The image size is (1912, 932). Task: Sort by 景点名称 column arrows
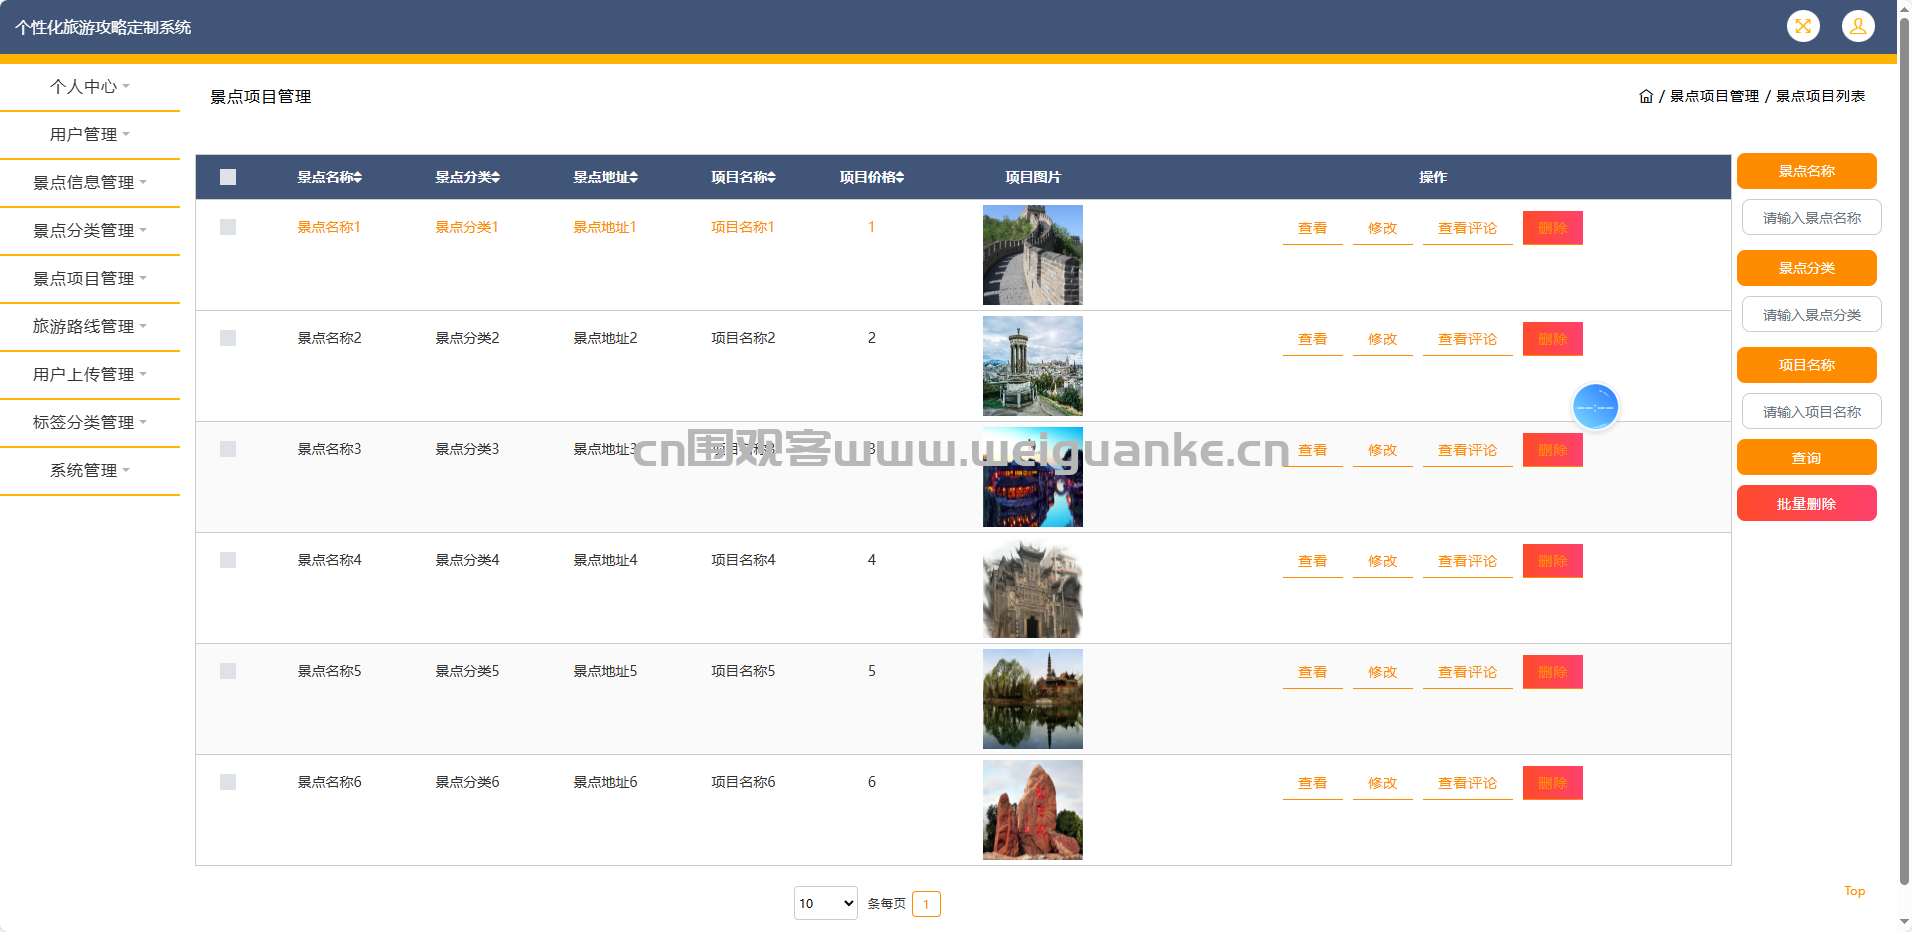click(x=358, y=178)
